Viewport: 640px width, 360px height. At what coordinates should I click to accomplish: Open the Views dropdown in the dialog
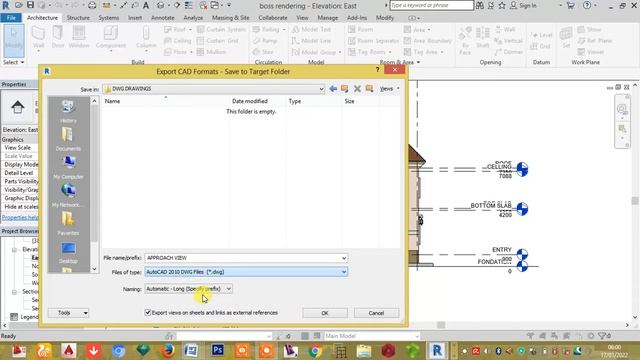pyautogui.click(x=389, y=89)
